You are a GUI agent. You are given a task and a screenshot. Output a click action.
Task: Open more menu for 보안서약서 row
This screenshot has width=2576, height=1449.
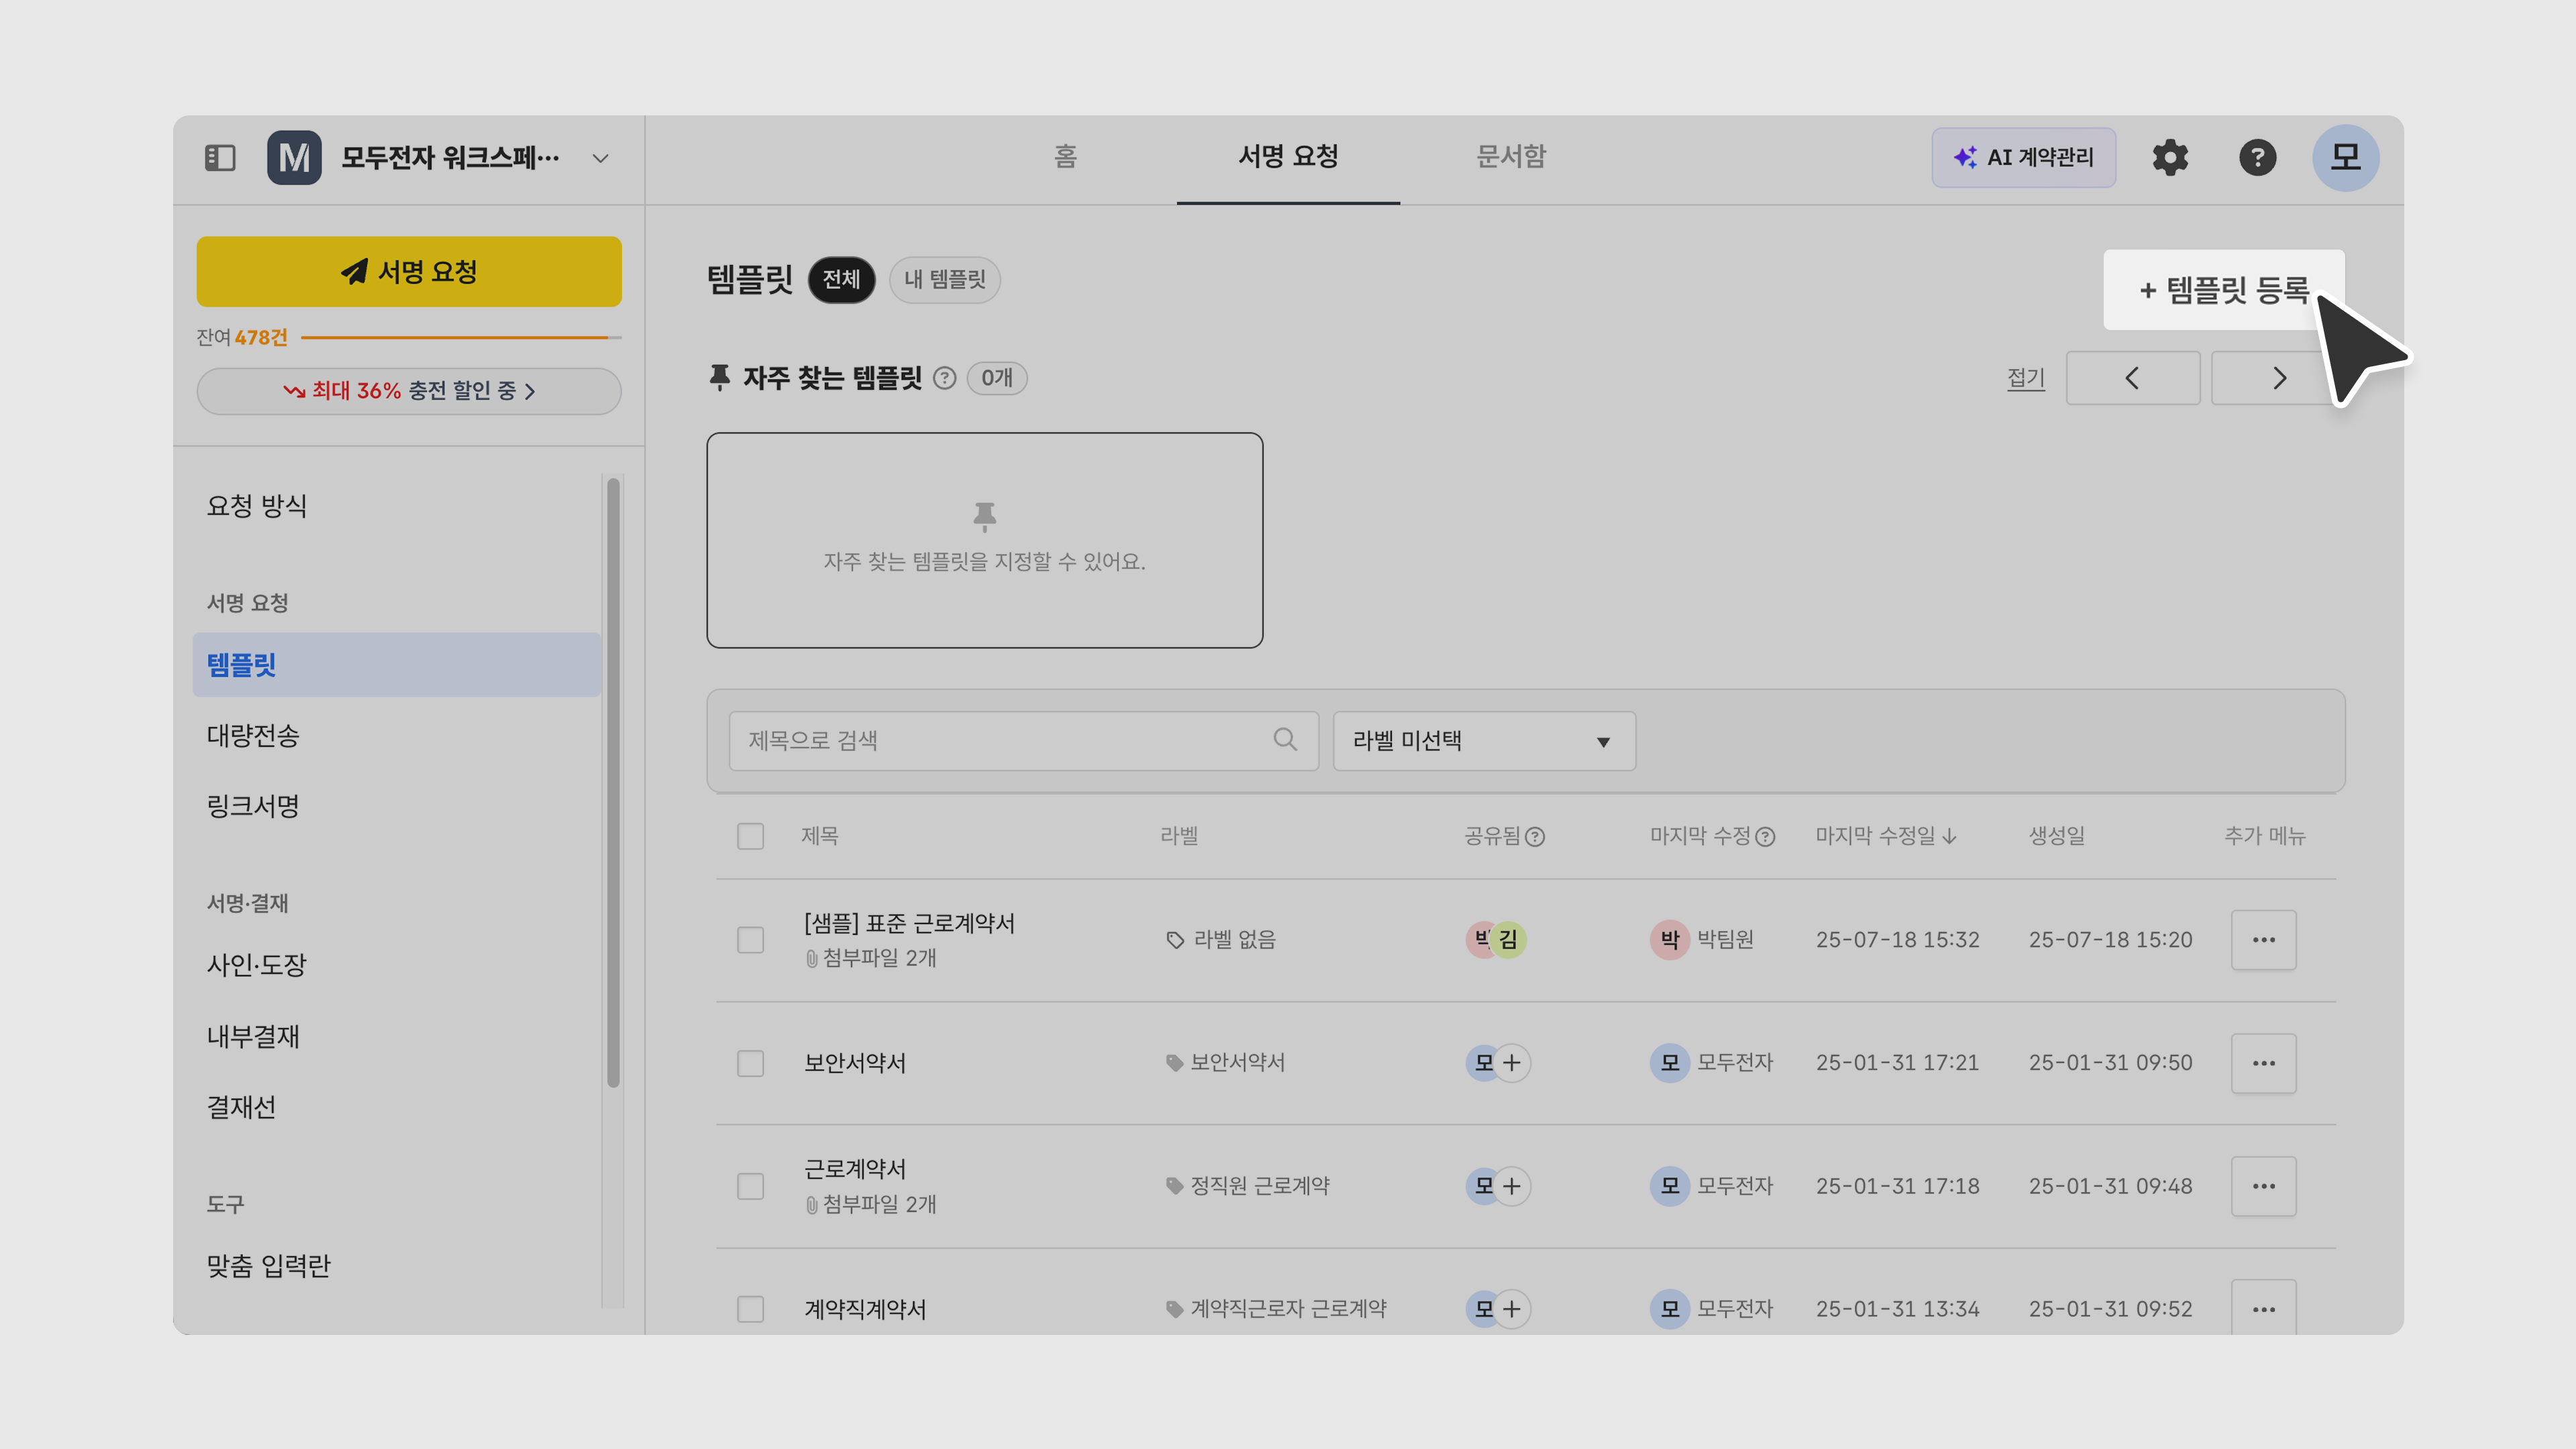coord(2263,1063)
